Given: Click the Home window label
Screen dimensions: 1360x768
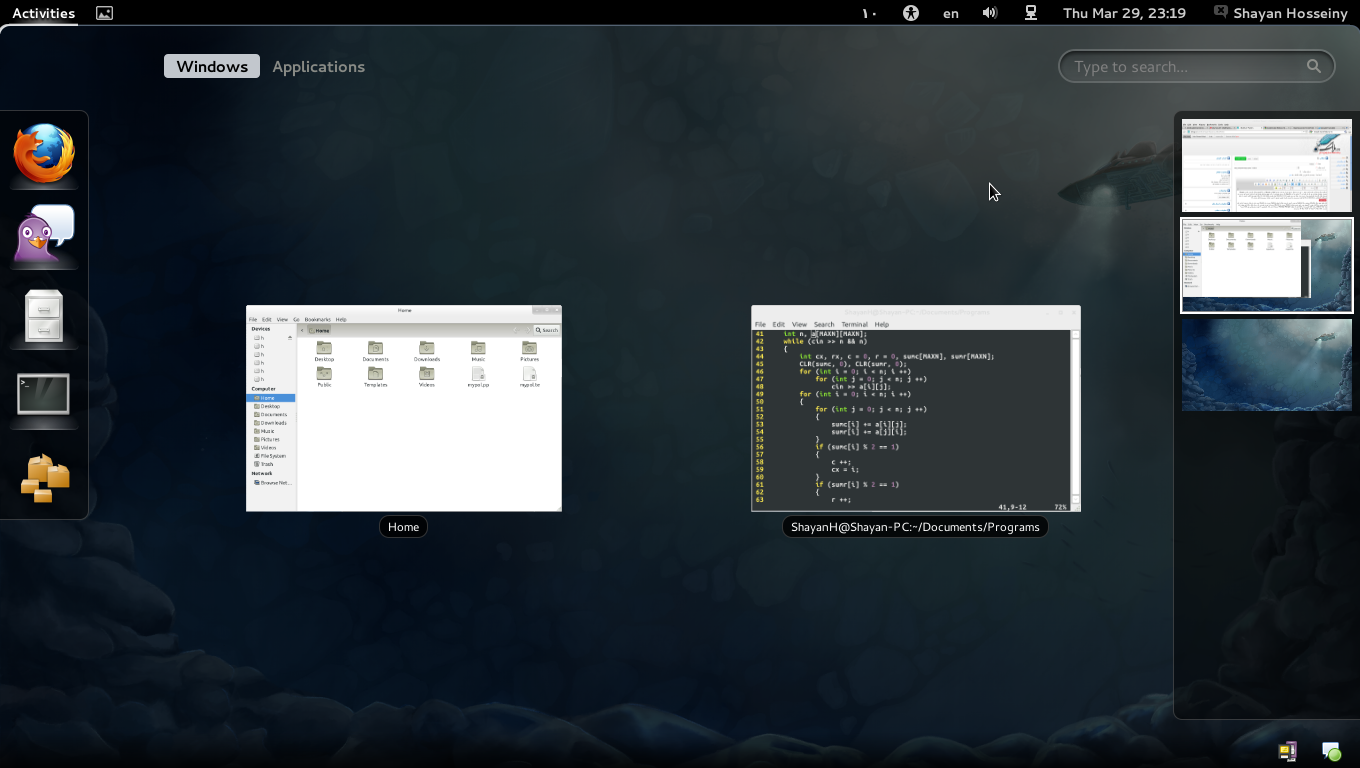Looking at the screenshot, I should pyautogui.click(x=403, y=527).
